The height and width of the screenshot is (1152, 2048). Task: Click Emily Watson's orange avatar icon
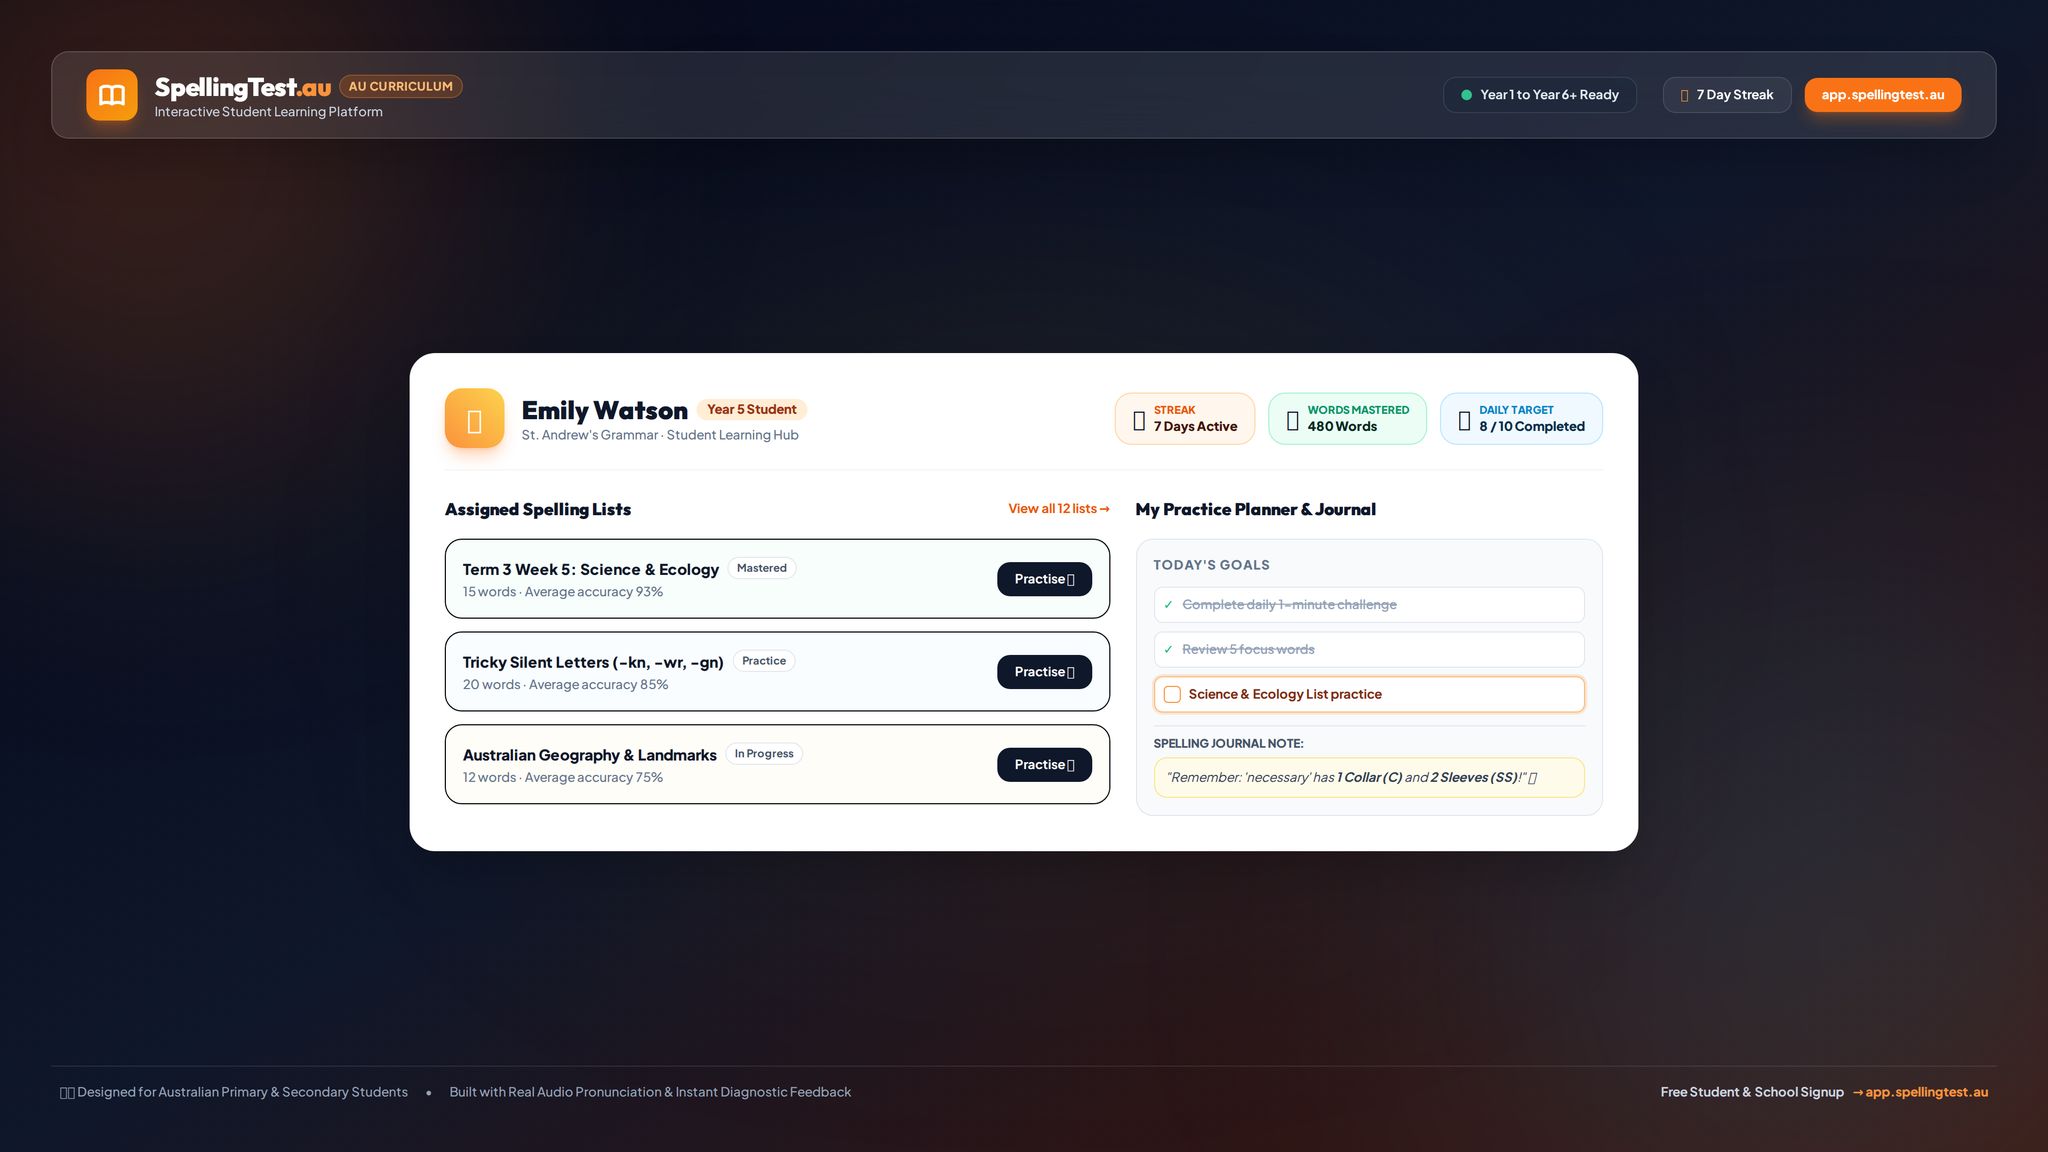474,418
